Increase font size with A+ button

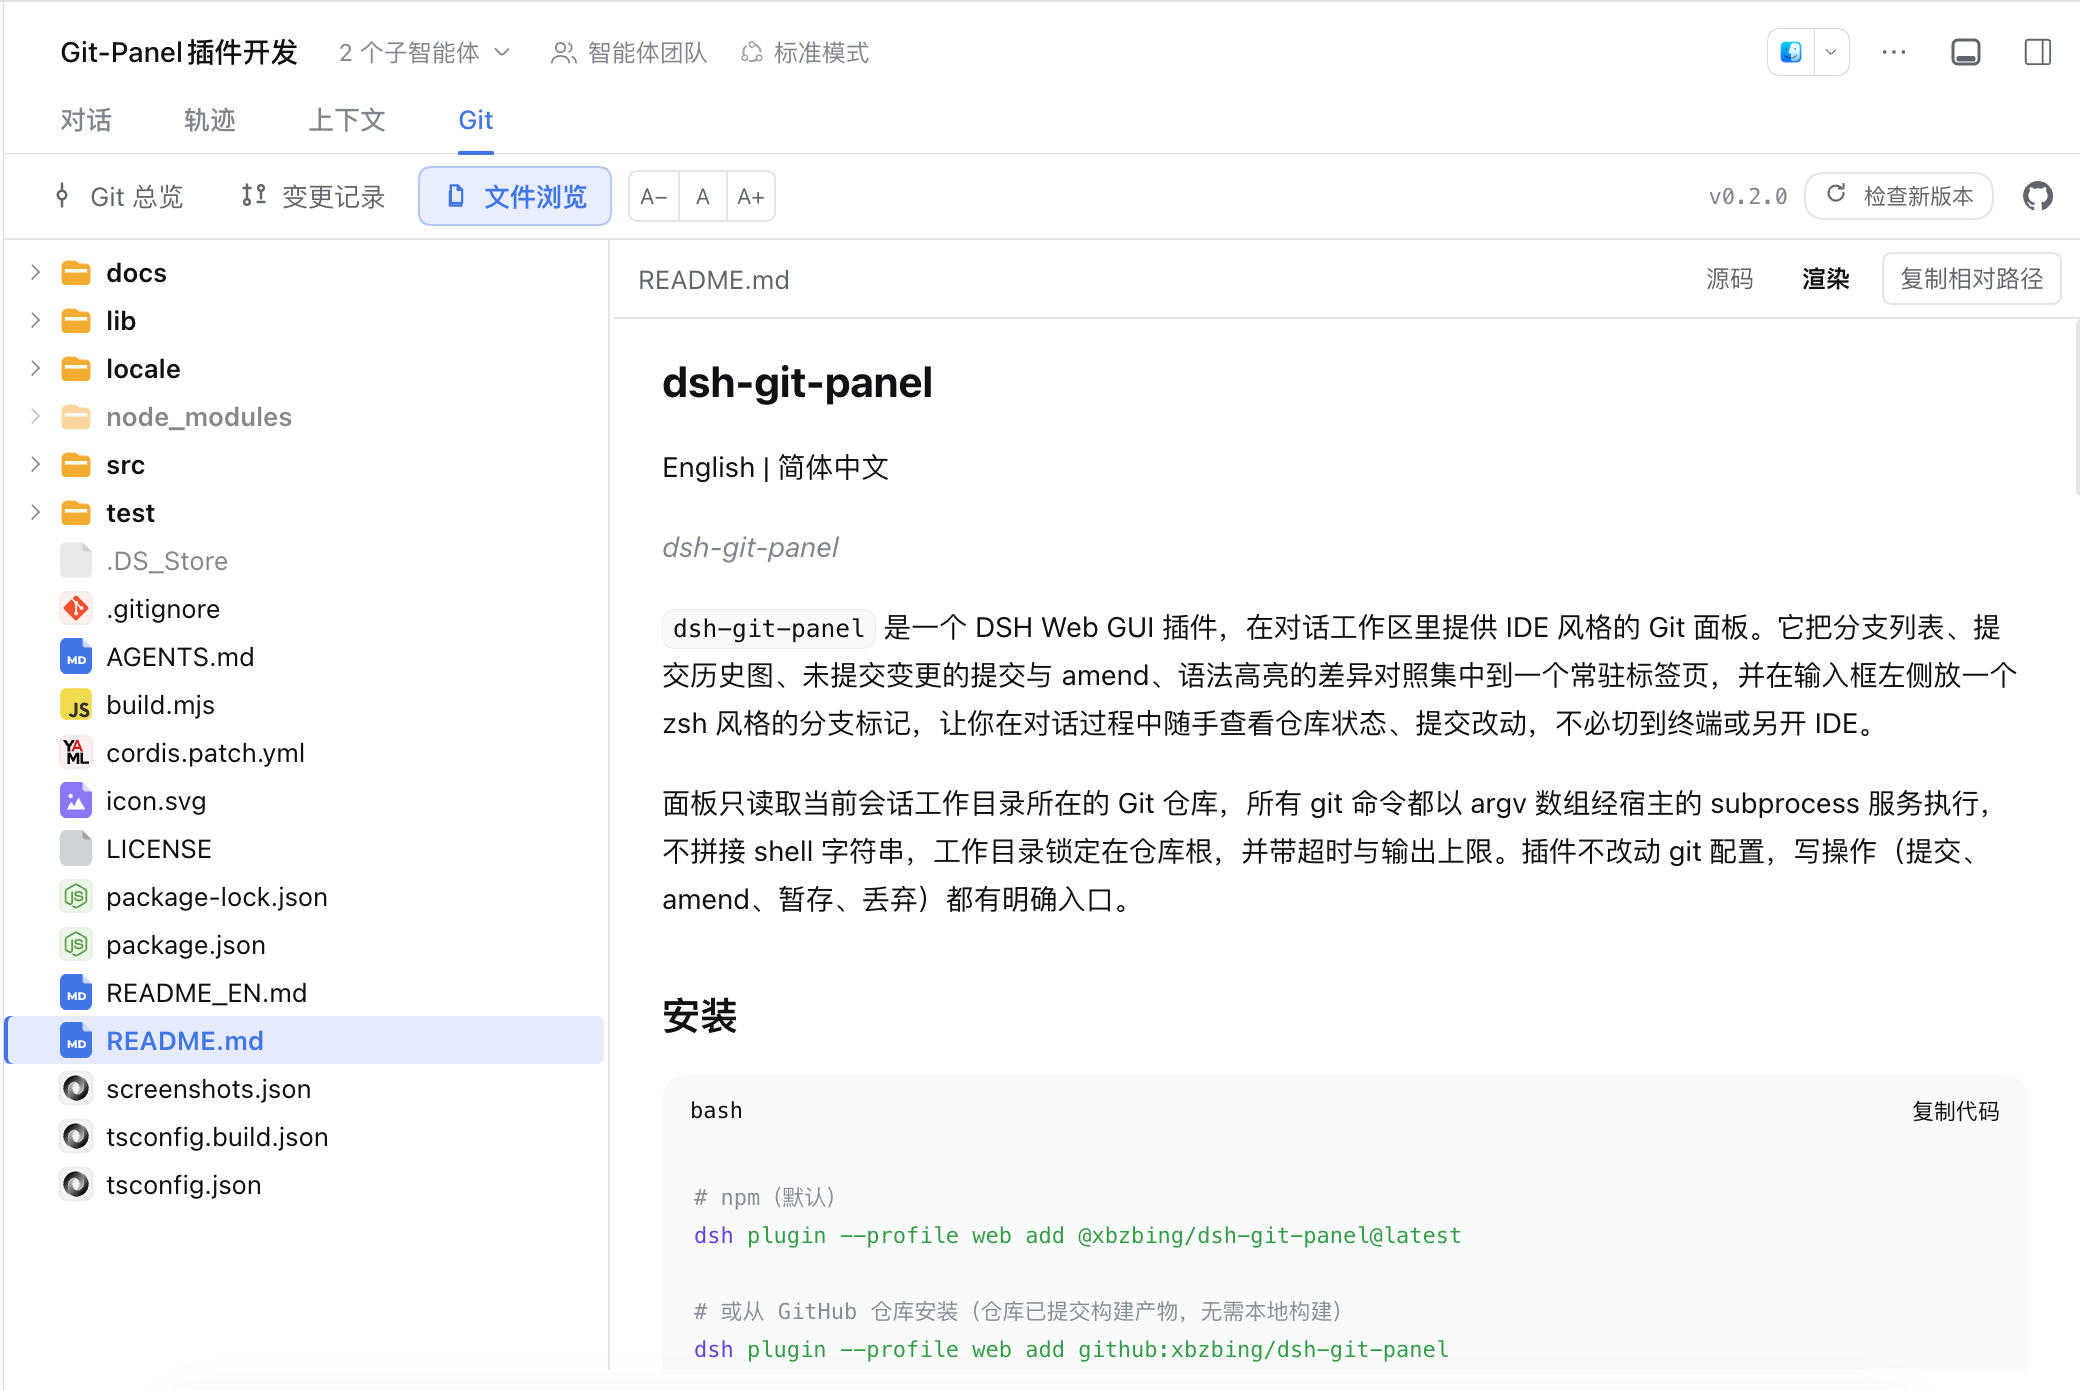pyautogui.click(x=751, y=196)
